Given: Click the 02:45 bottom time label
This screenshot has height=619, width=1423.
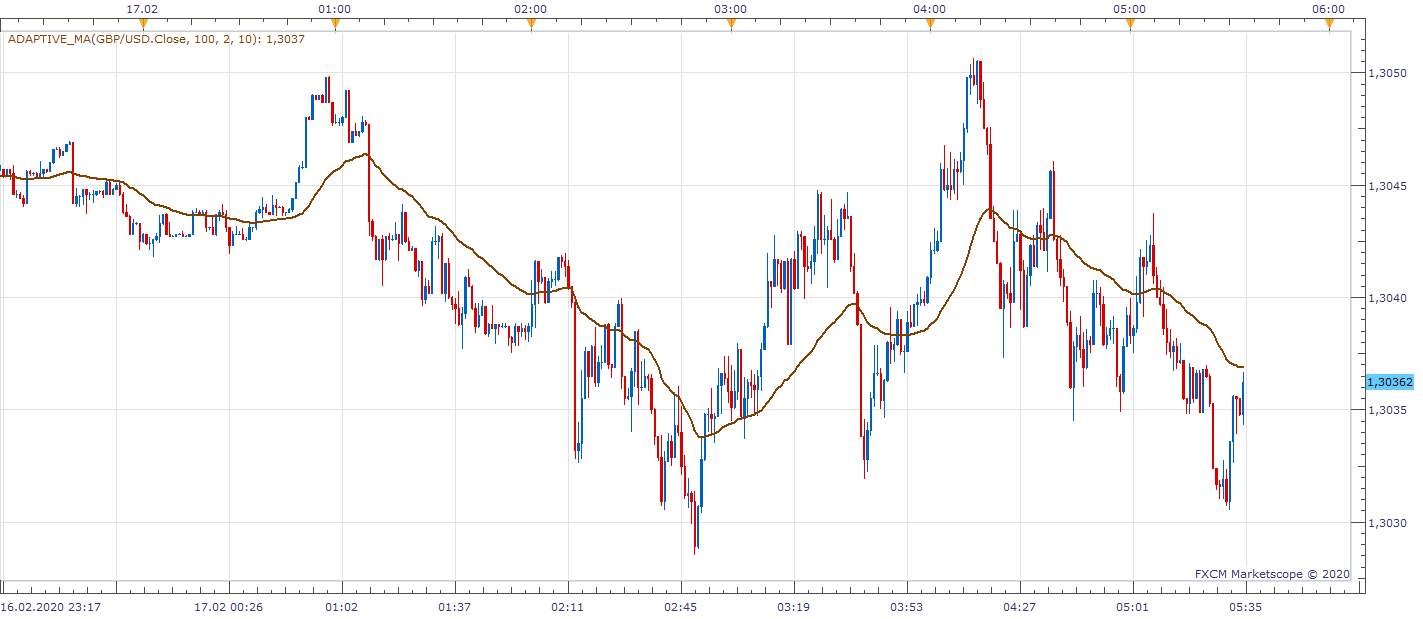Looking at the screenshot, I should (681, 607).
